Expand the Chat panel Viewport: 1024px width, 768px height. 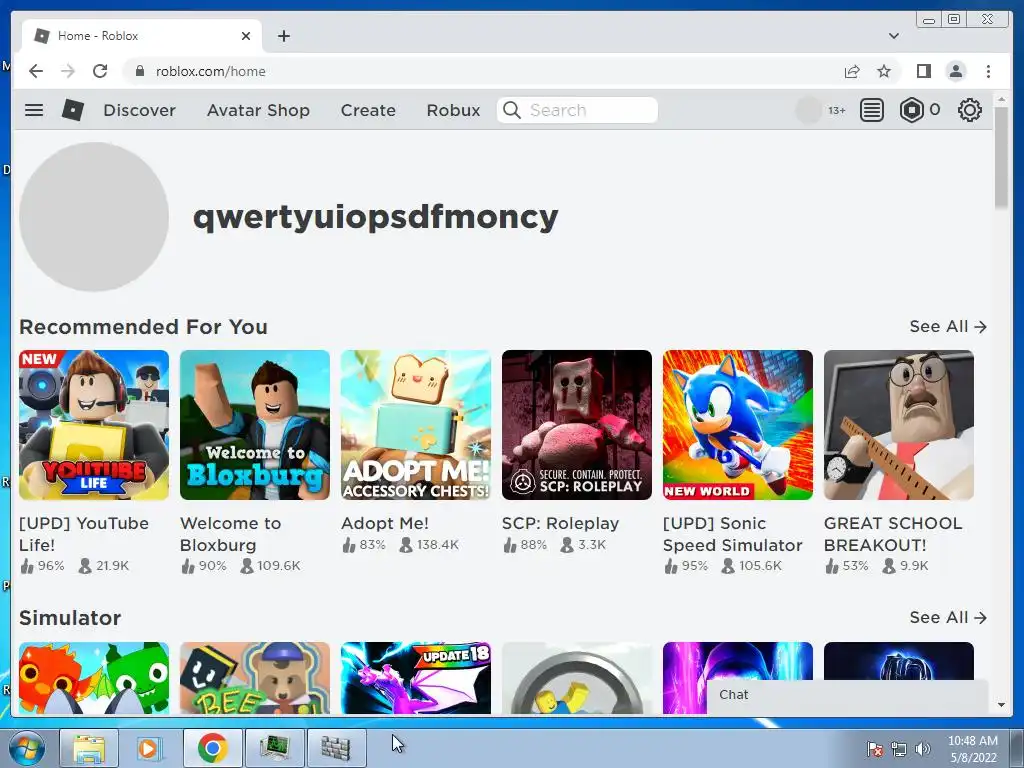(x=848, y=695)
